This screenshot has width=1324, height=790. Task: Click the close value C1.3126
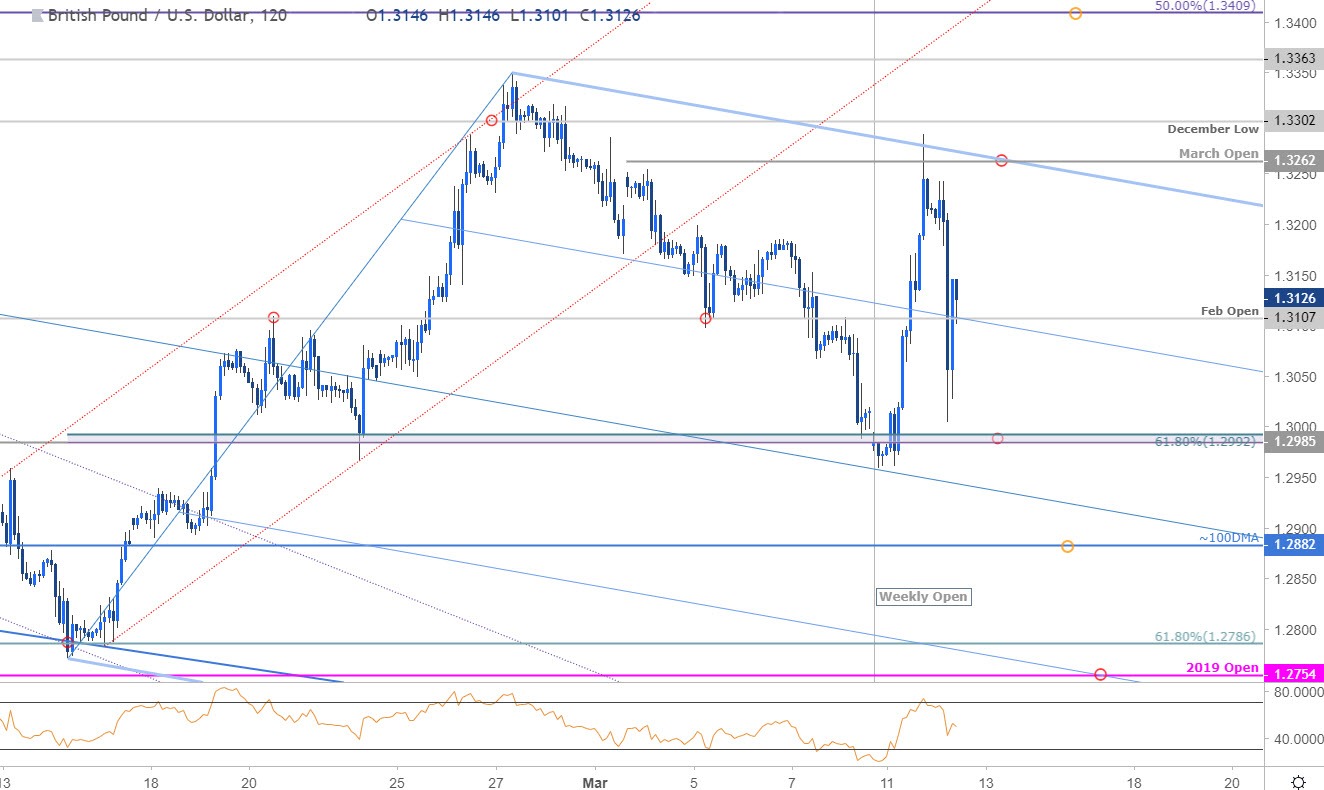pos(608,15)
